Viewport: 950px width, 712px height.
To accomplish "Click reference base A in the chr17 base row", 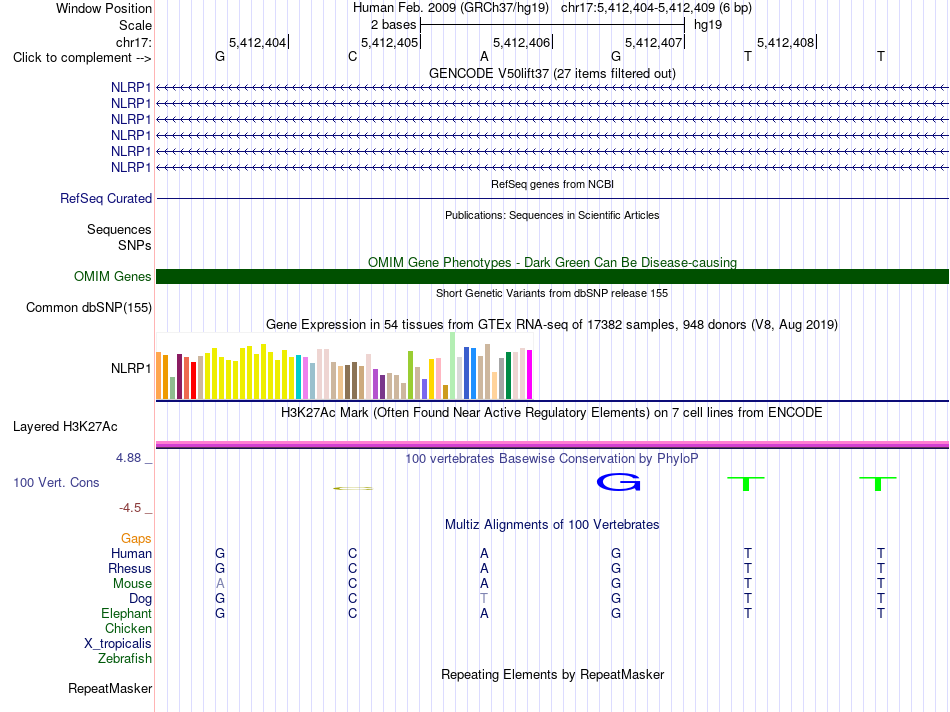I will pyautogui.click(x=484, y=56).
